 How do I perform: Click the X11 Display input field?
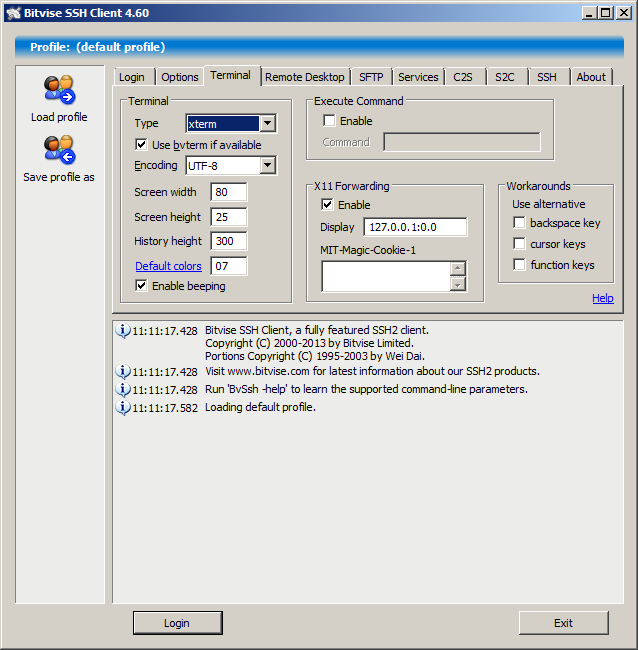(414, 227)
